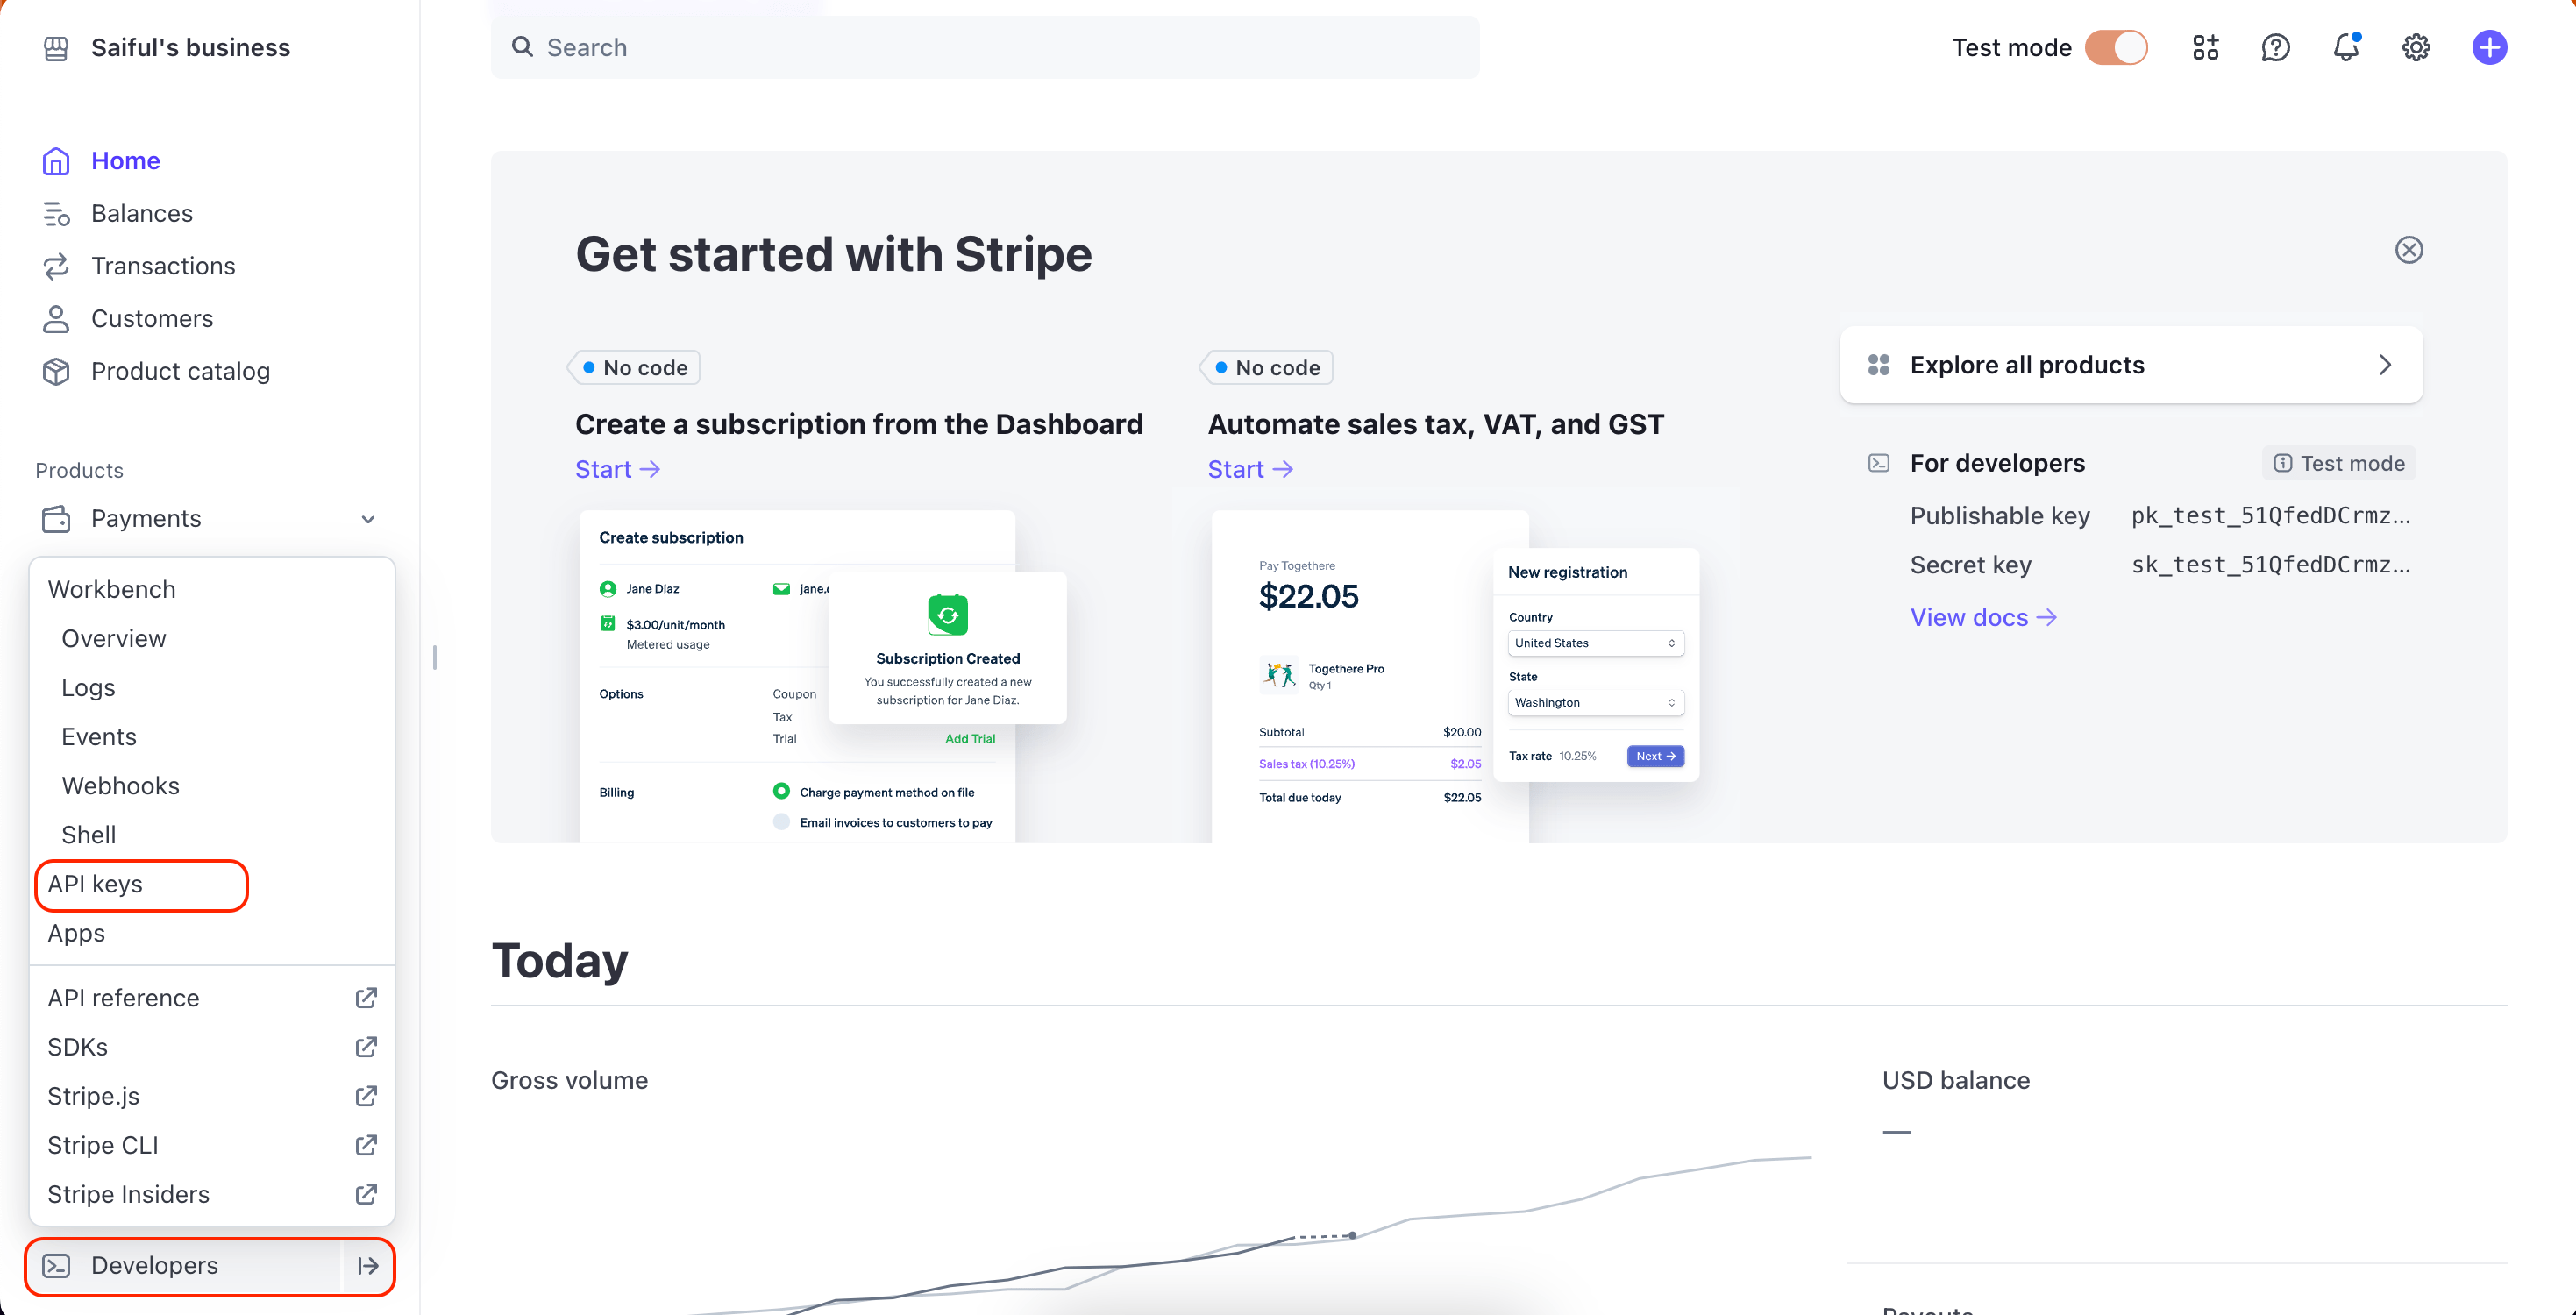Viewport: 2576px width, 1315px height.
Task: Start automating sales tax, VAT, and GST
Action: 1250,469
